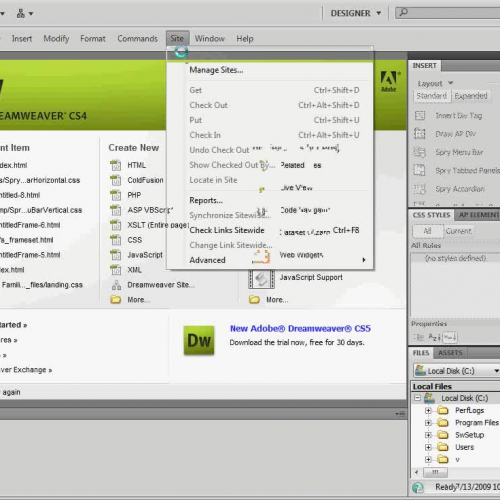The image size is (500, 500).
Task: Click the Insert Div Tag icon
Action: pyautogui.click(x=420, y=116)
